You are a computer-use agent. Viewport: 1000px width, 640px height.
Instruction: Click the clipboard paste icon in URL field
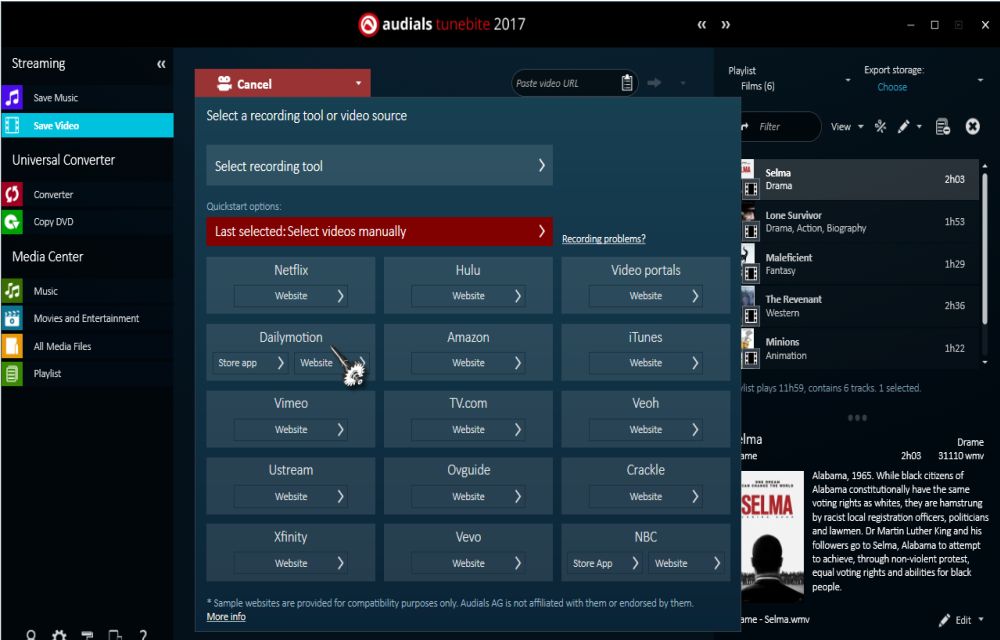[x=627, y=83]
